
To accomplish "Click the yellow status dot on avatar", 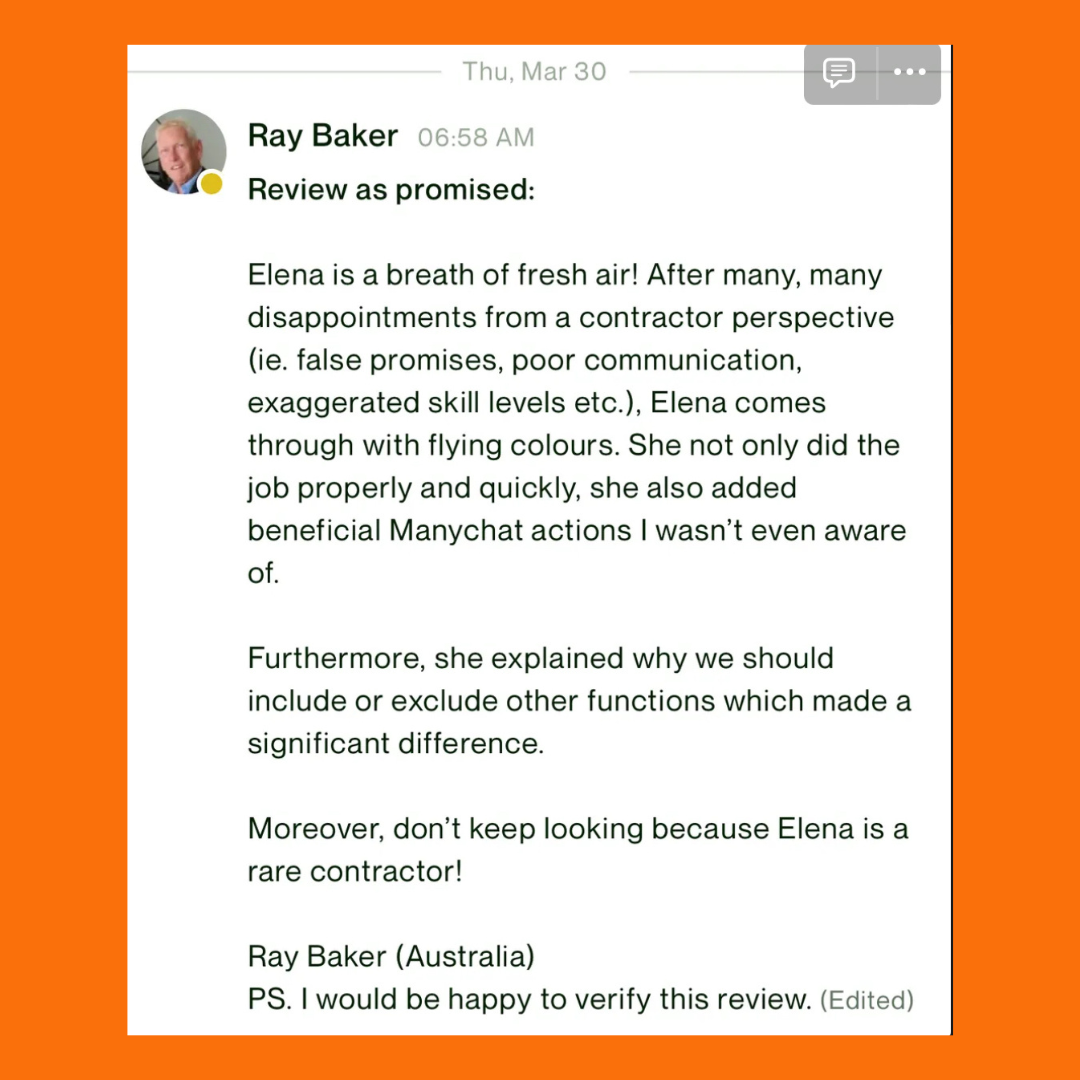I will click(211, 183).
